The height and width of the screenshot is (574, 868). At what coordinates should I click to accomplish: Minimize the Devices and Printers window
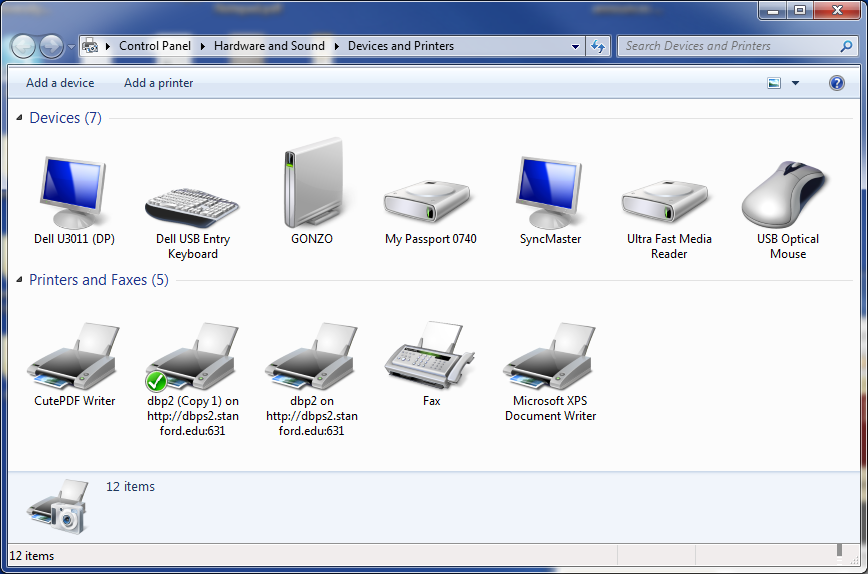773,10
